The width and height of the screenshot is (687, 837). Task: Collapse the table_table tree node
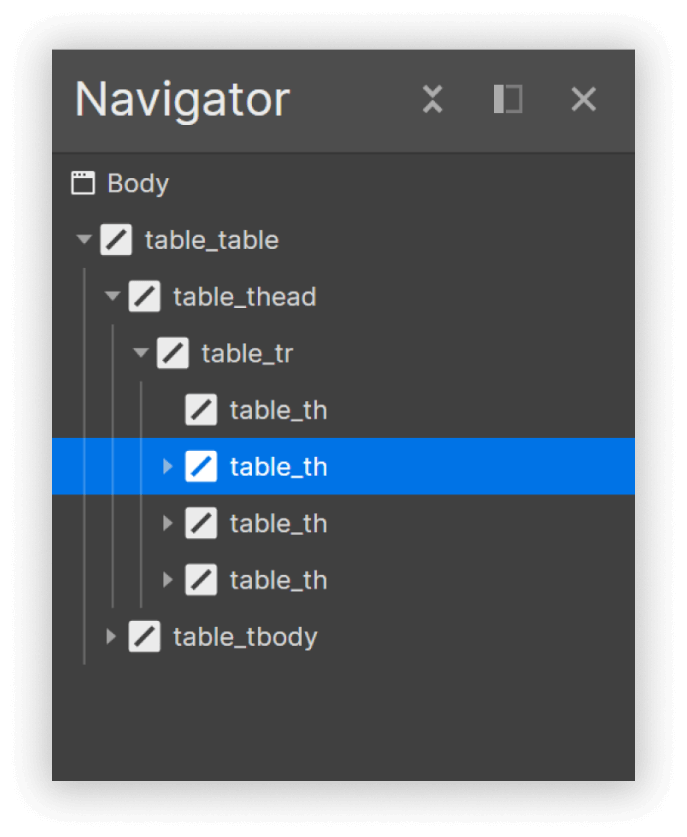[x=84, y=240]
